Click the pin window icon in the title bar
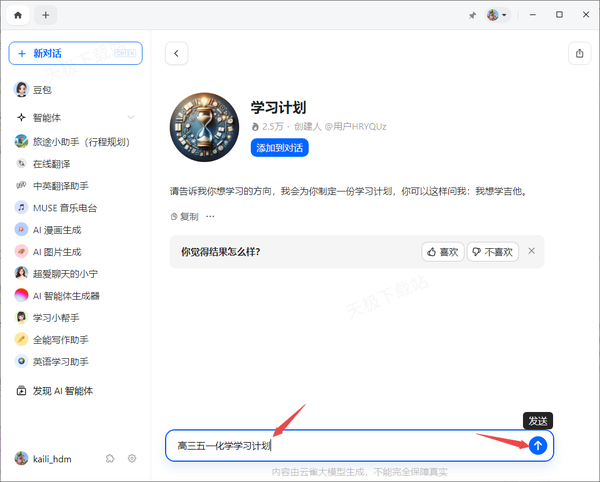This screenshot has width=600, height=482. (x=471, y=15)
